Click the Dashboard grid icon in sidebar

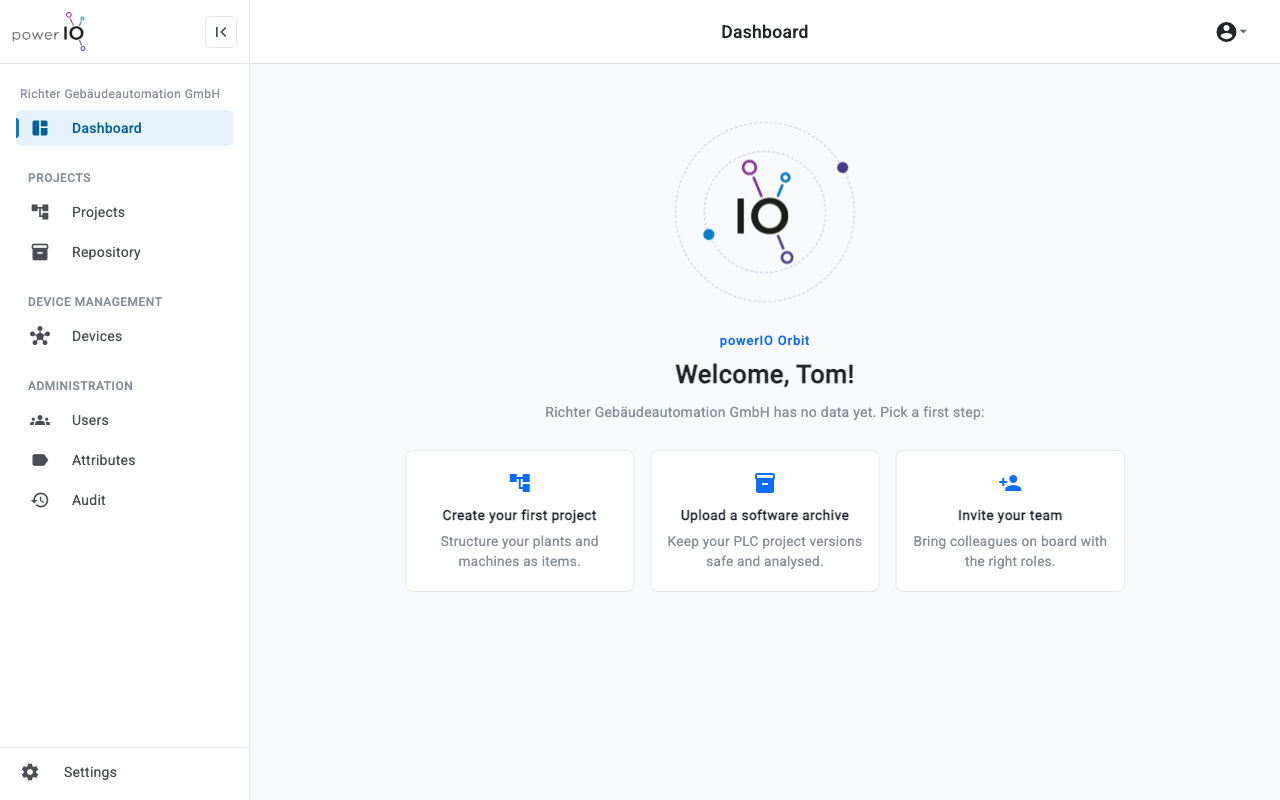pyautogui.click(x=40, y=128)
